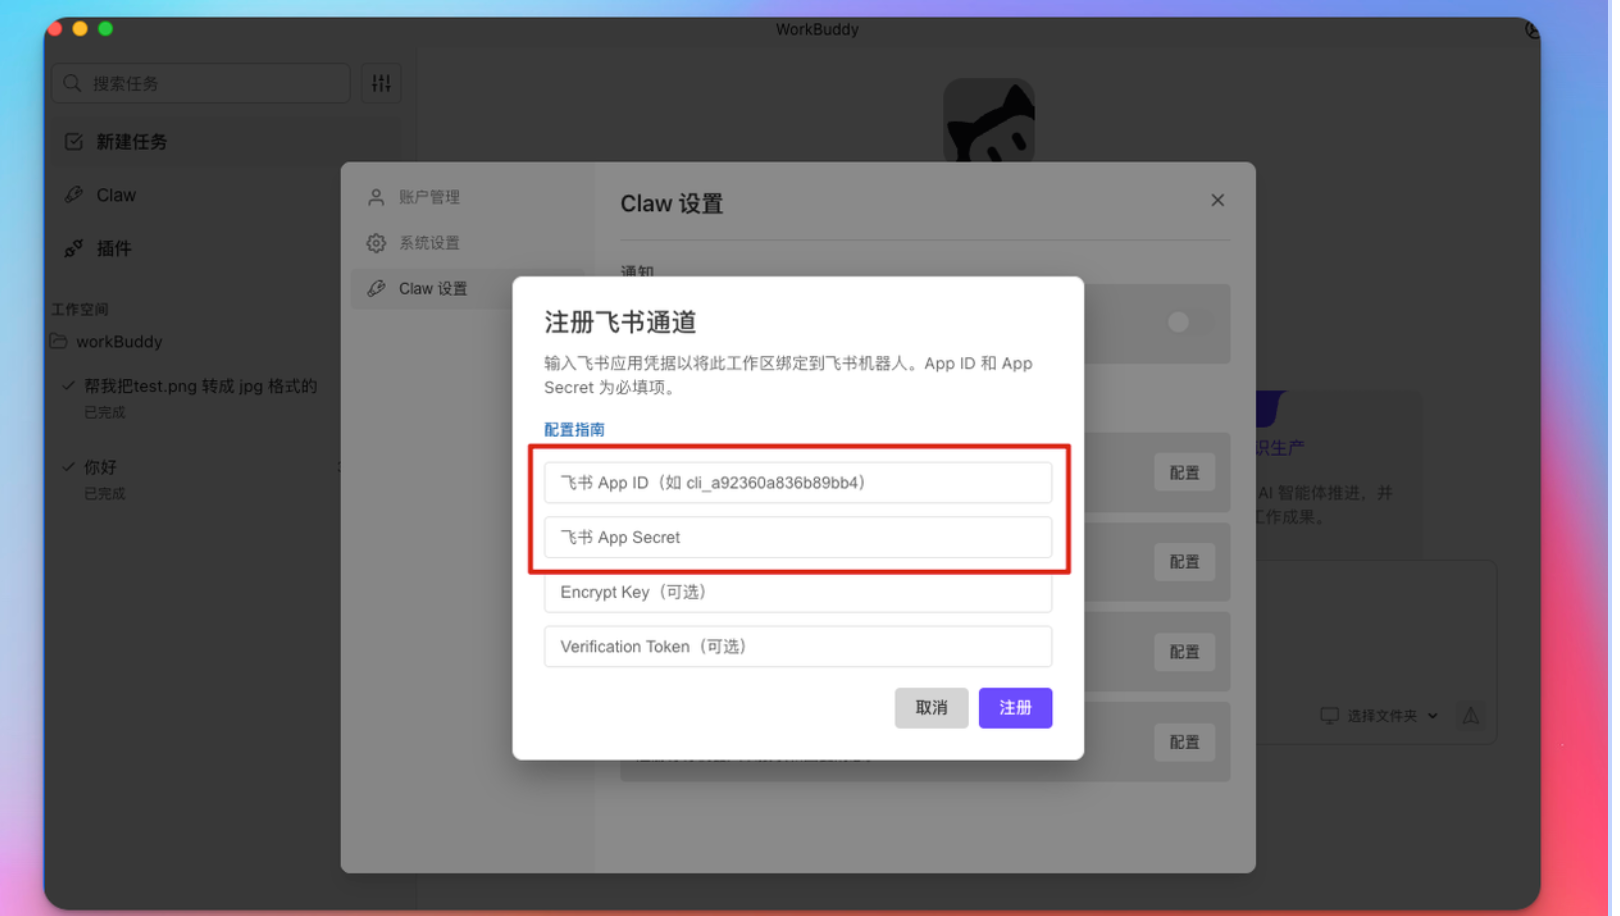Click the 账户管理 person icon
This screenshot has height=916, width=1620.
377,198
